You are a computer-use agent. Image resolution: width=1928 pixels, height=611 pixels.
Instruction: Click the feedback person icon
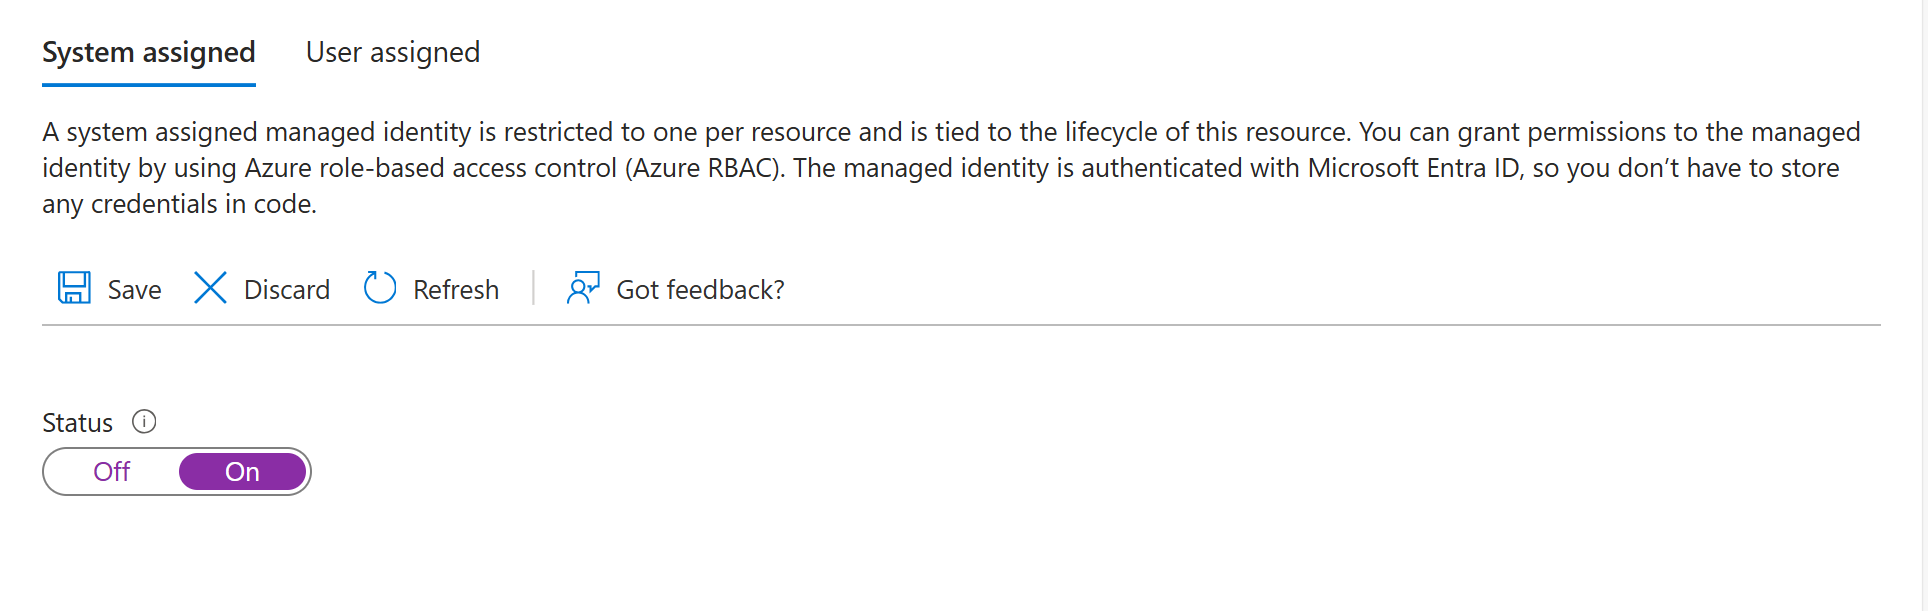click(583, 288)
